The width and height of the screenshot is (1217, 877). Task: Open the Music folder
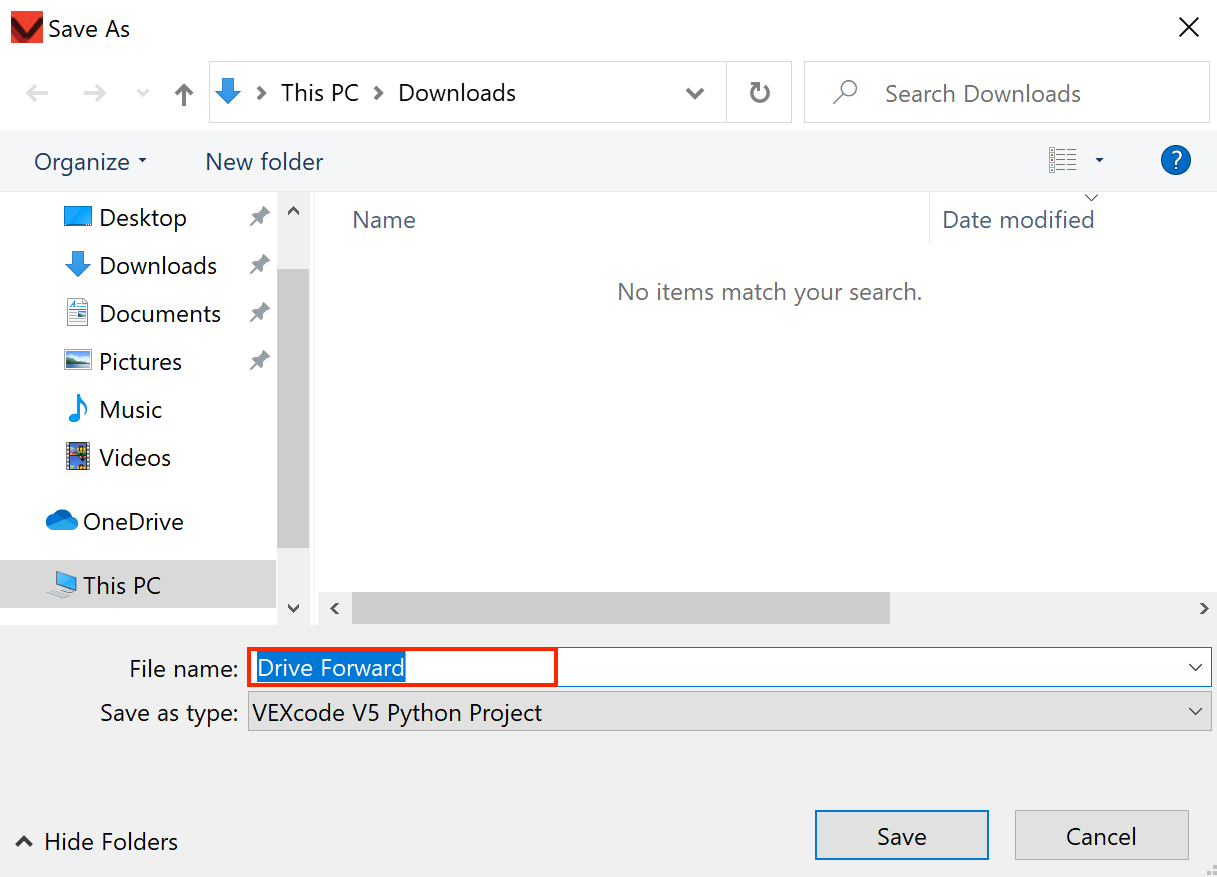click(130, 409)
